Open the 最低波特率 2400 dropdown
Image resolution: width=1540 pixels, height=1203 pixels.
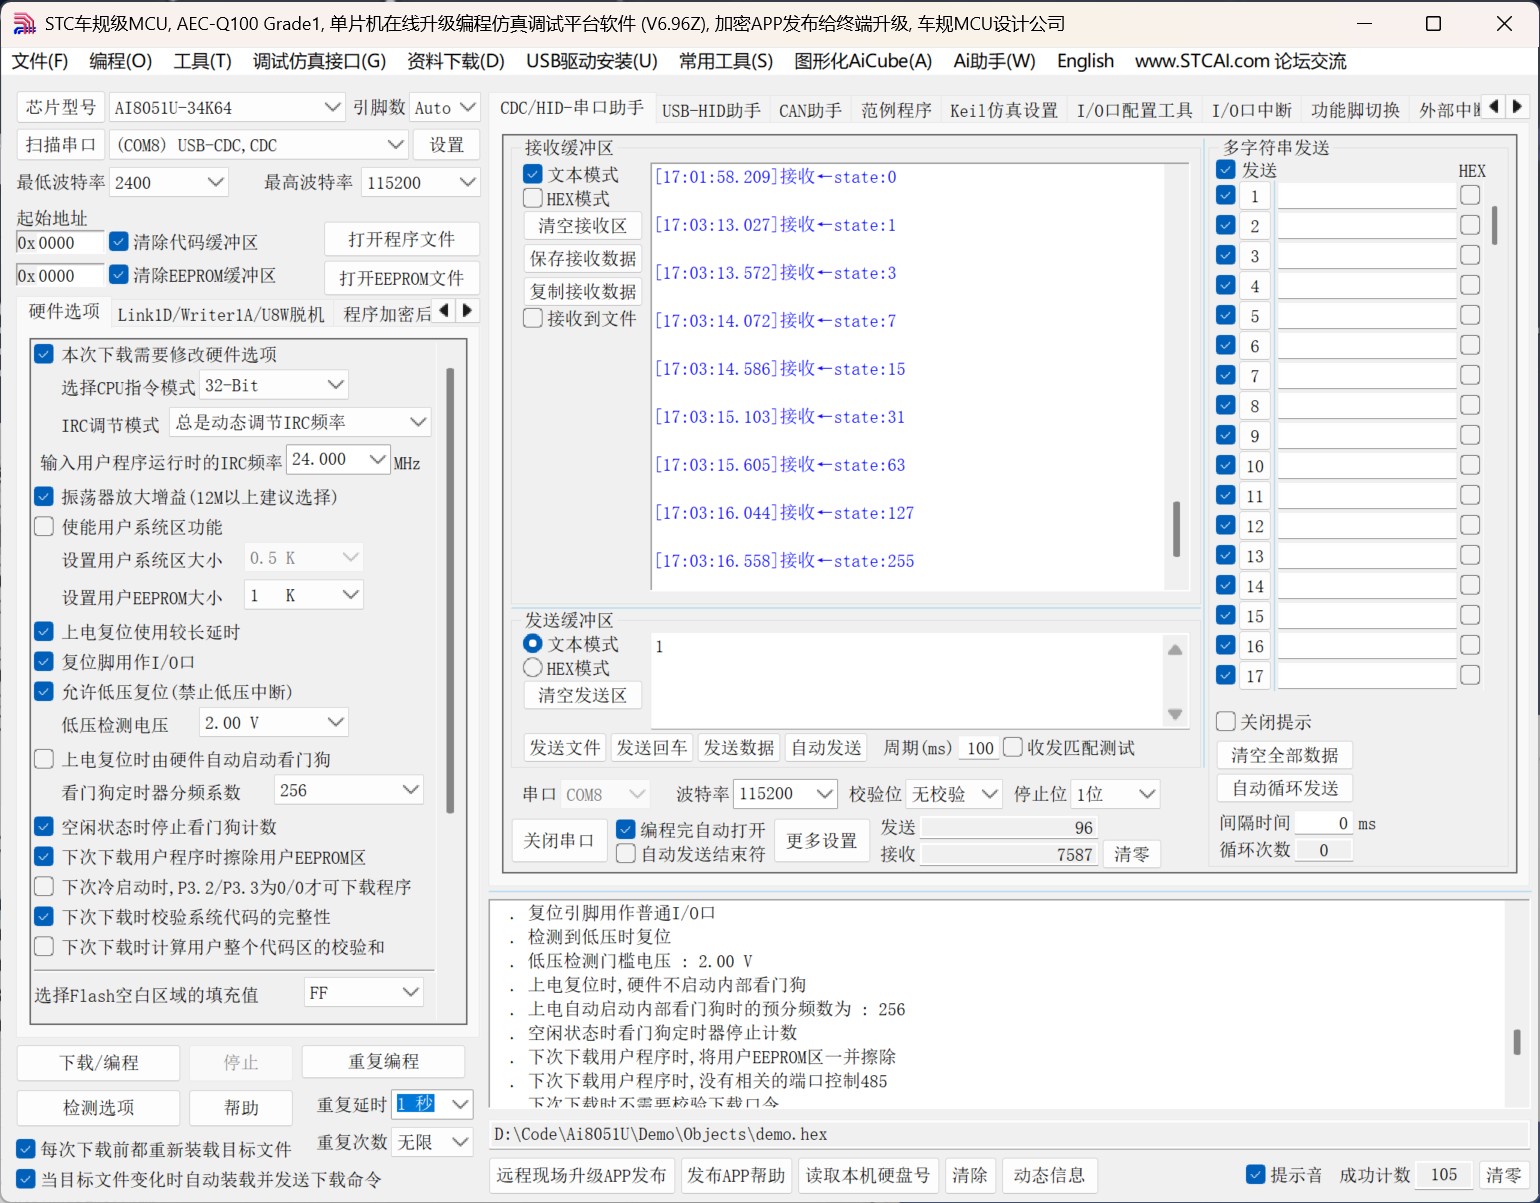tap(215, 182)
